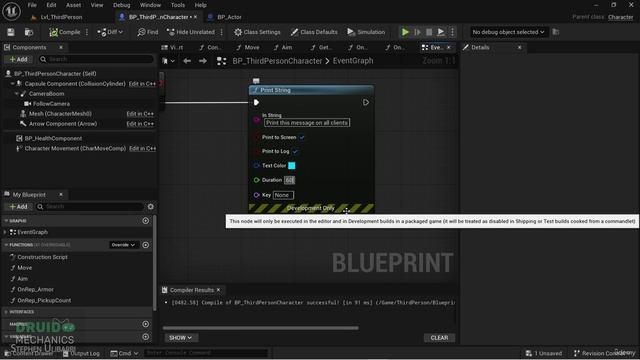Click the Print String input exec pin

coord(256,102)
